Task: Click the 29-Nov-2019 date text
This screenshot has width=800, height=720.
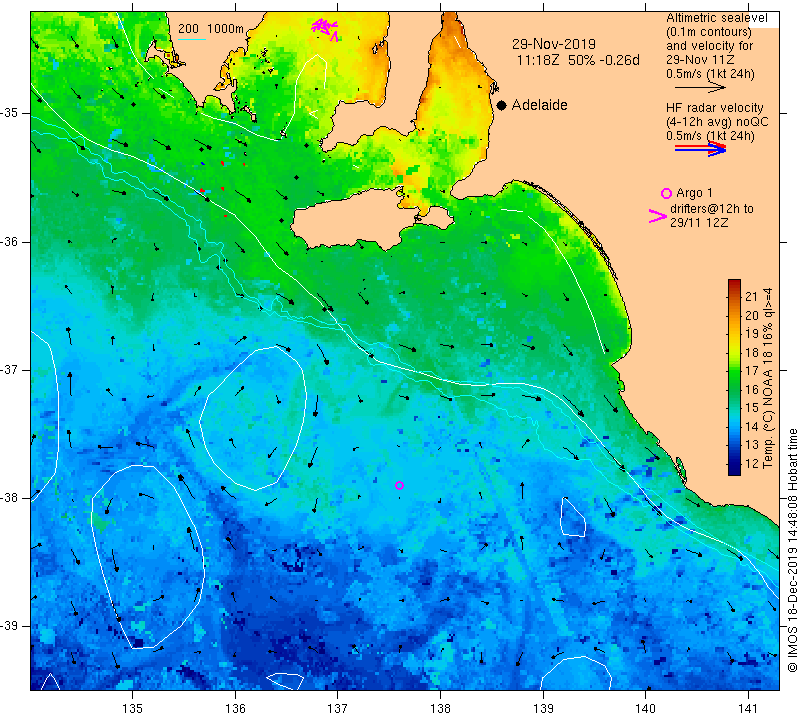Action: click(x=554, y=44)
